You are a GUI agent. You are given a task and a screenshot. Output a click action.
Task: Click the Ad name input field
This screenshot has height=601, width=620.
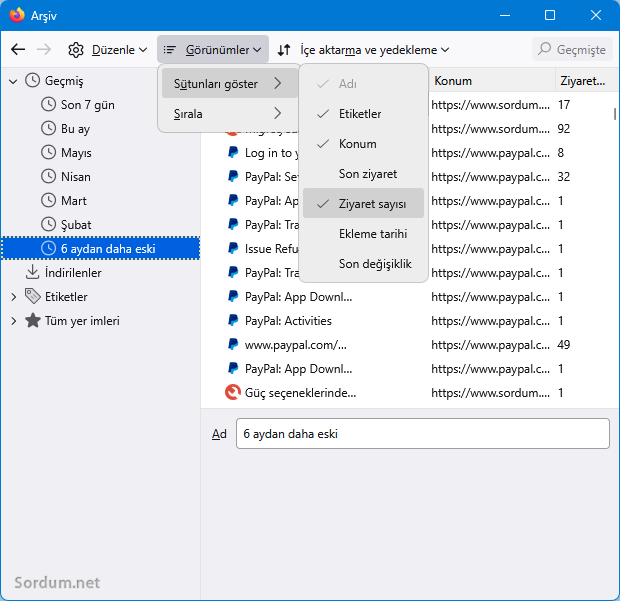[x=423, y=433]
